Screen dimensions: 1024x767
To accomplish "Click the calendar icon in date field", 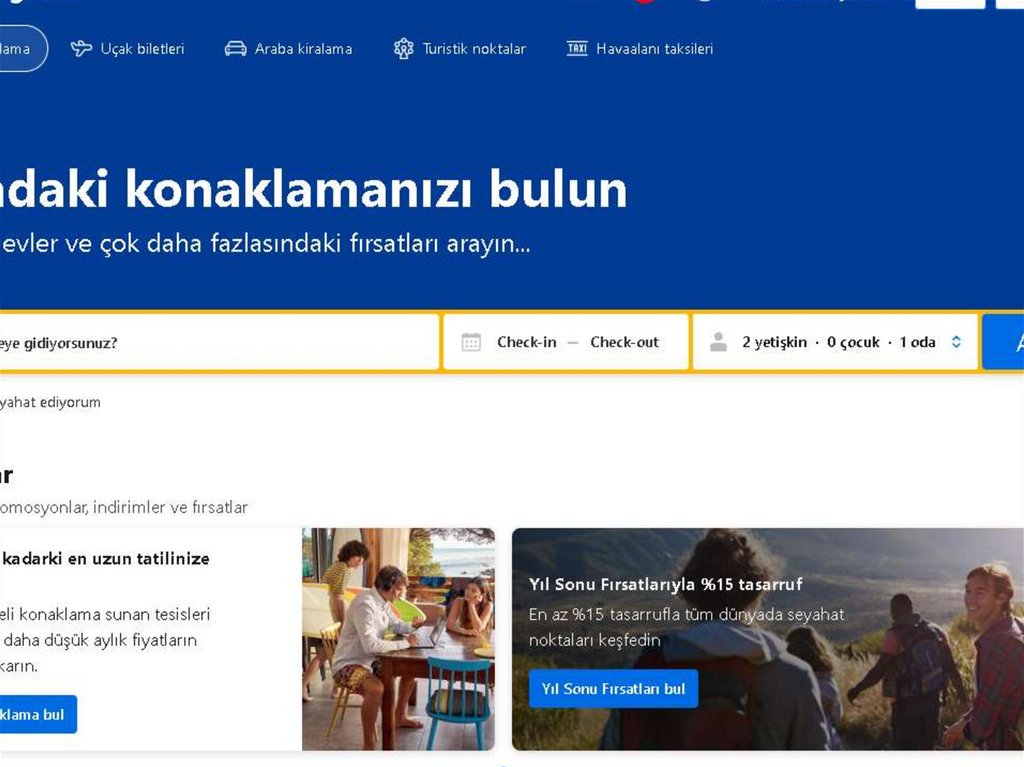I will click(x=471, y=342).
